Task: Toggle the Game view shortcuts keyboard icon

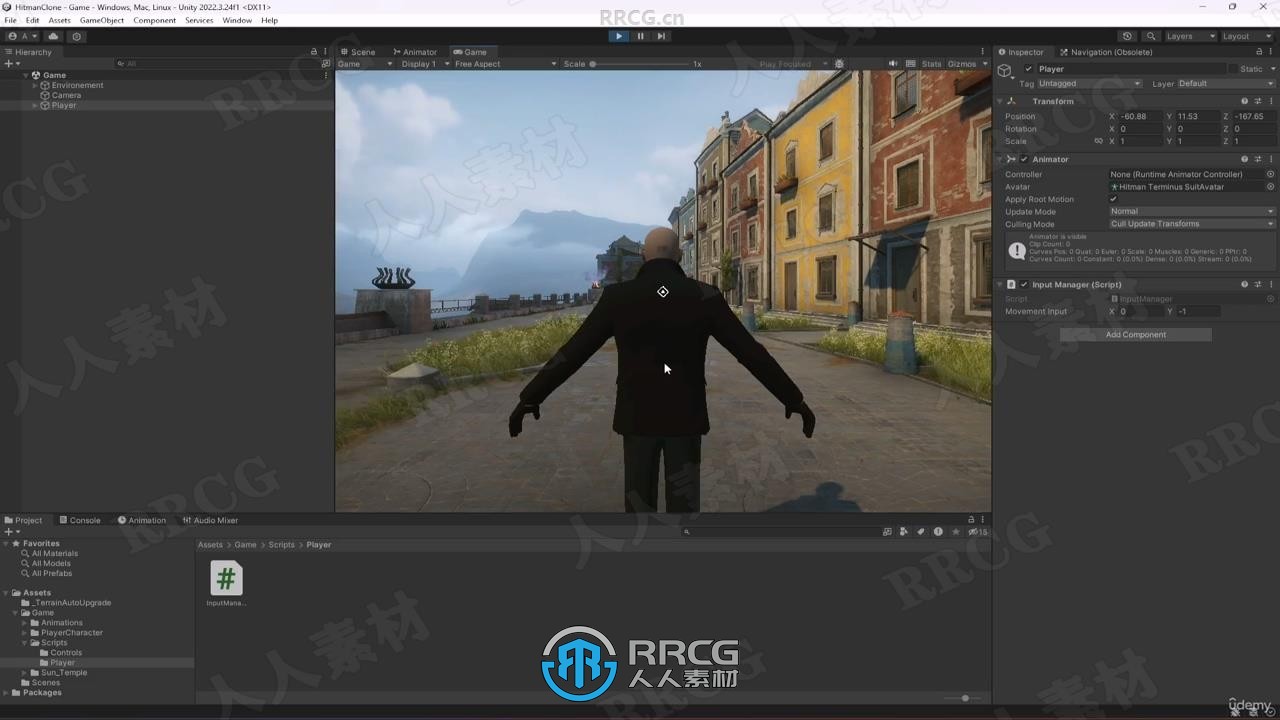Action: [911, 64]
